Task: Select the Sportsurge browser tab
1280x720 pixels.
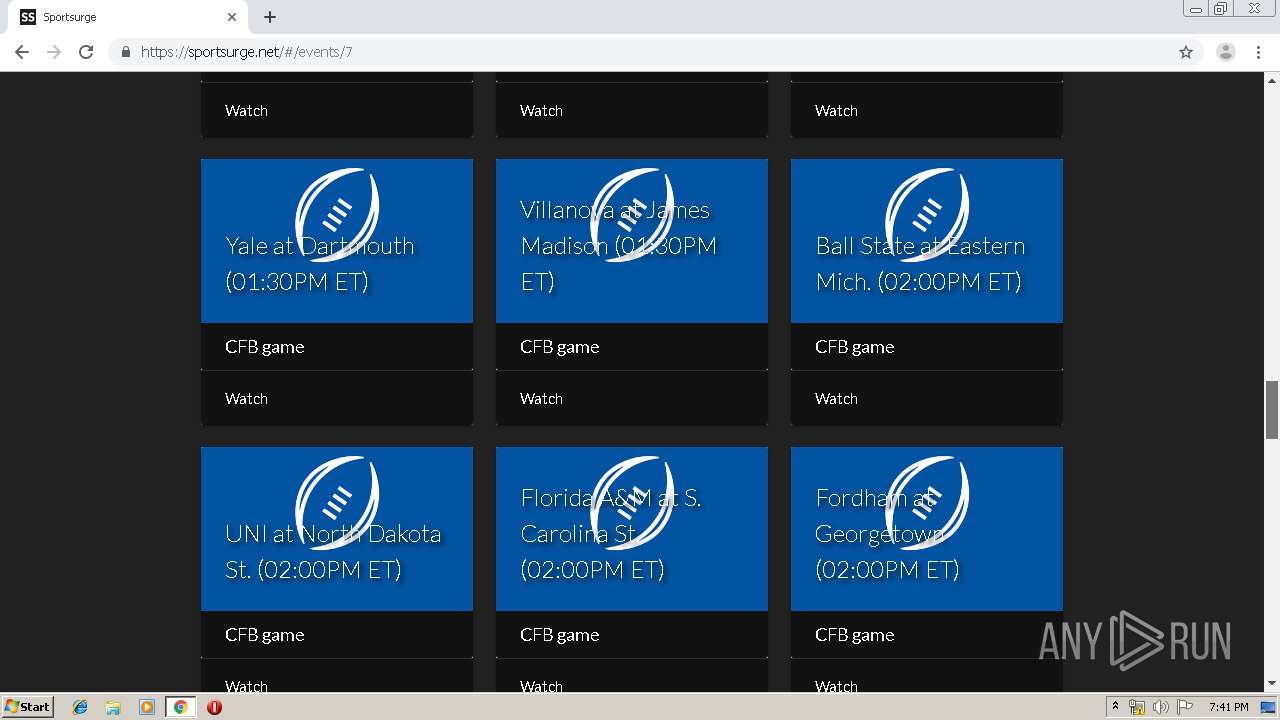Action: point(128,17)
